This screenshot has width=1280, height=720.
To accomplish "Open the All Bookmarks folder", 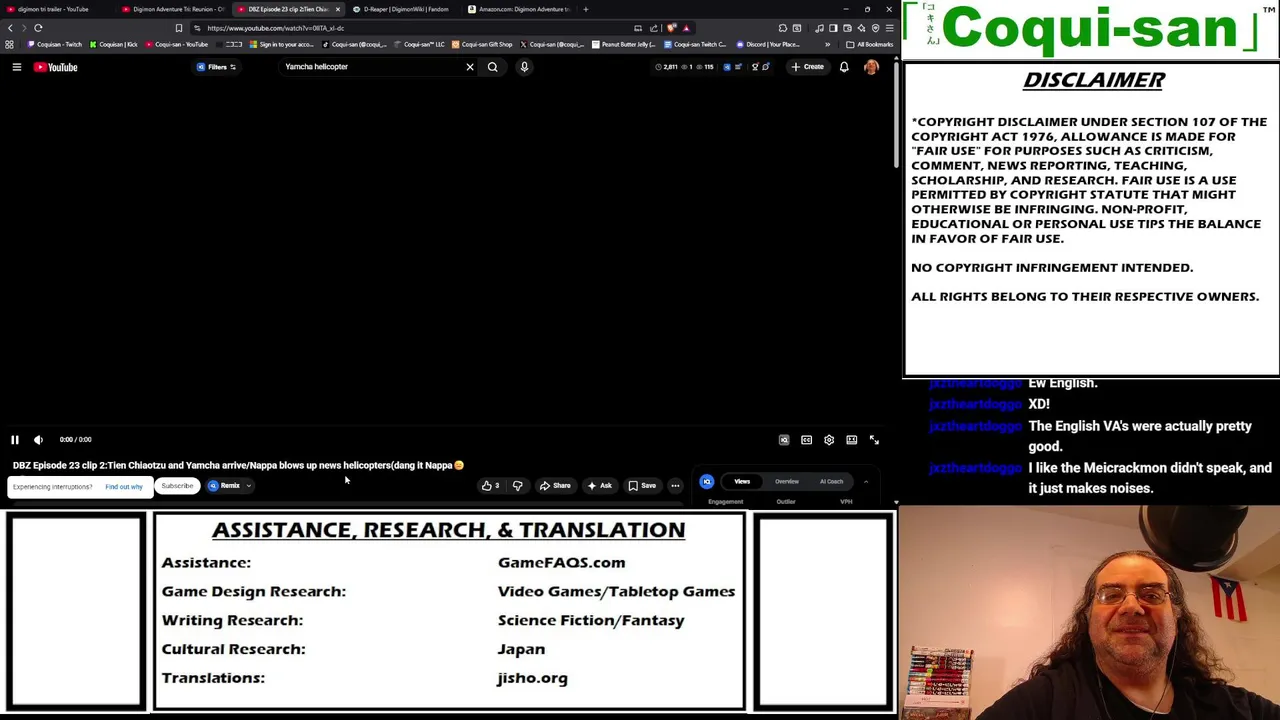I will 869,44.
